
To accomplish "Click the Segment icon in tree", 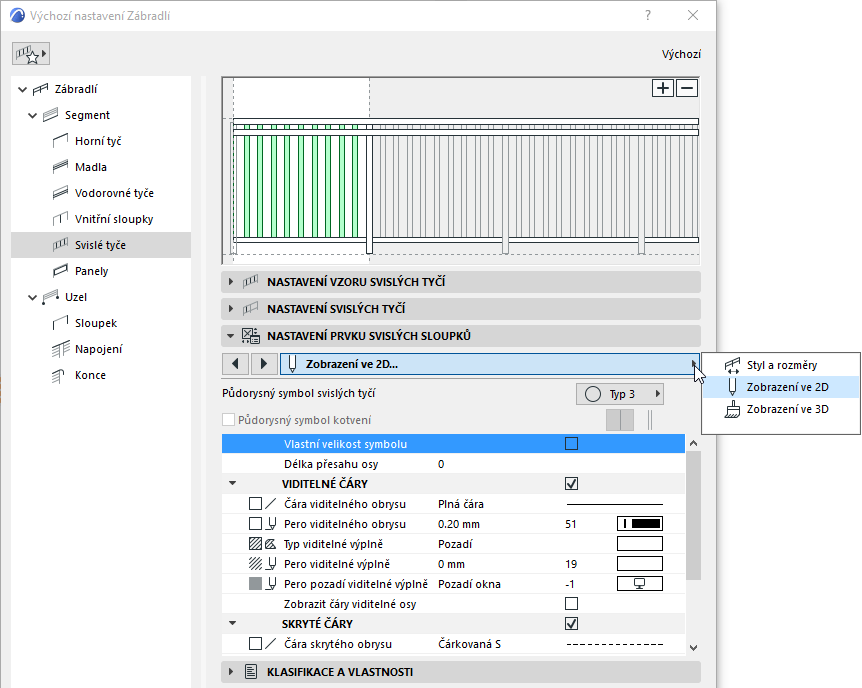I will [x=51, y=115].
